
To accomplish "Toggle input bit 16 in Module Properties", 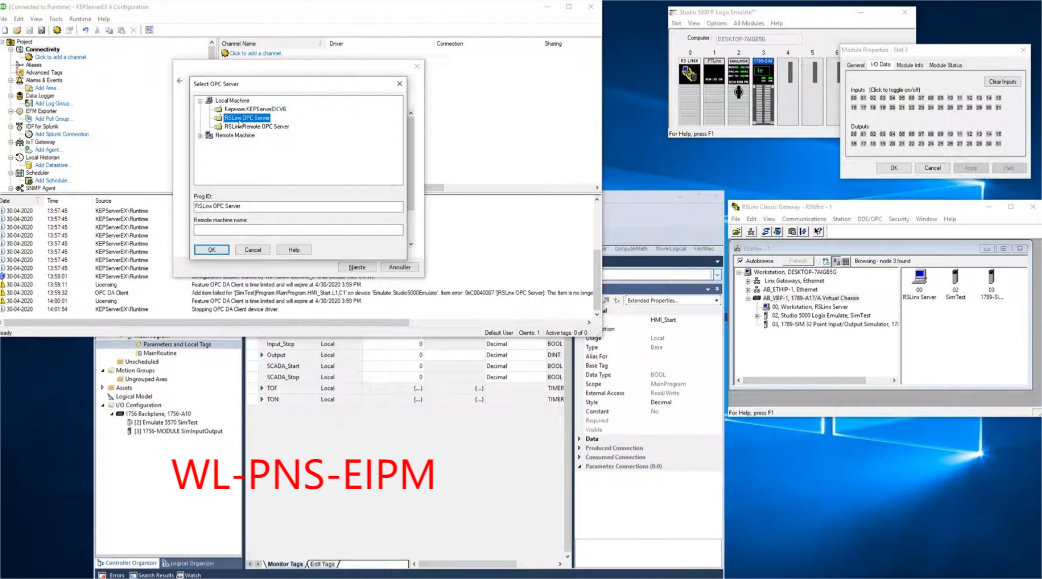I will (x=853, y=107).
